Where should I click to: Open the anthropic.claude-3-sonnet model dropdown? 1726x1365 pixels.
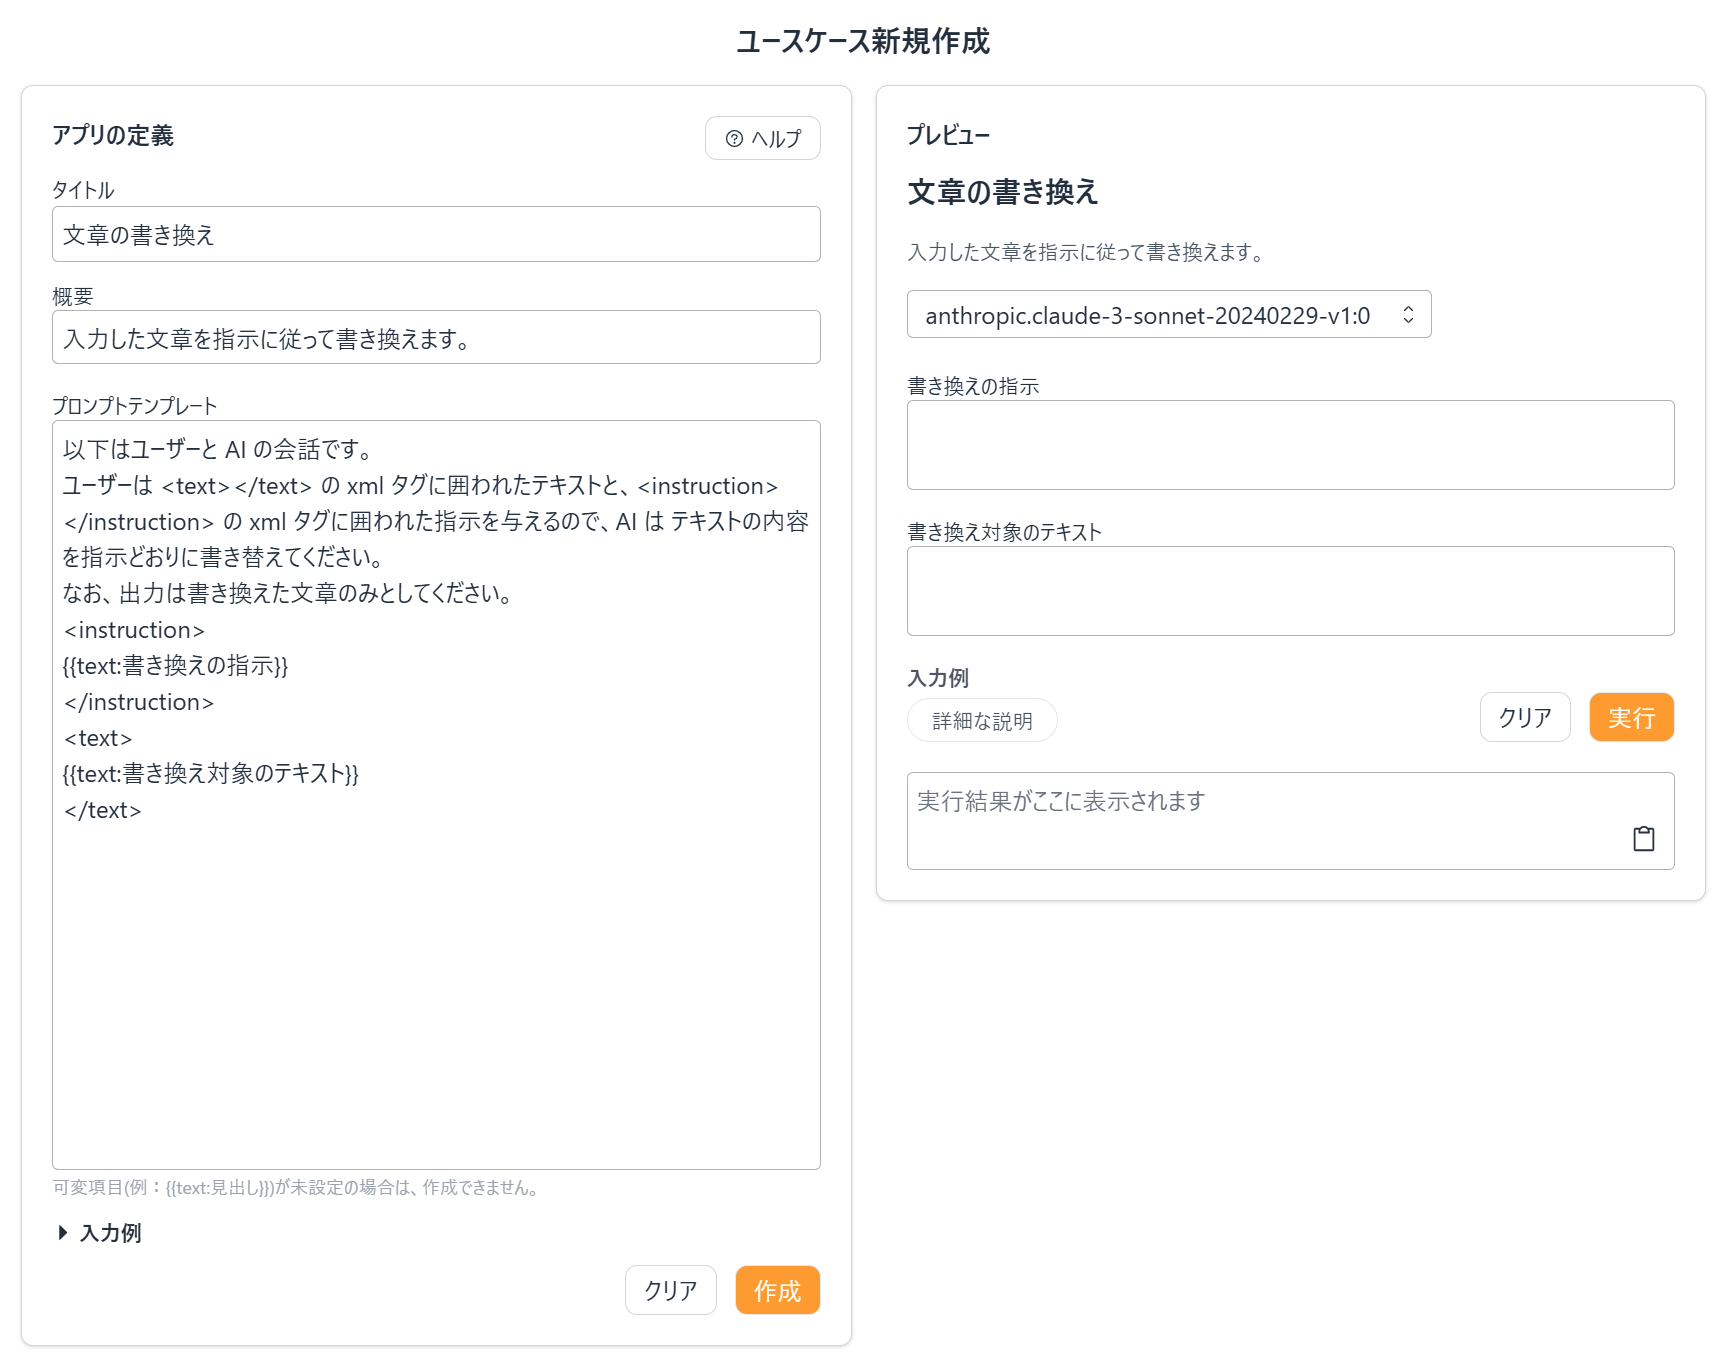click(x=1168, y=314)
